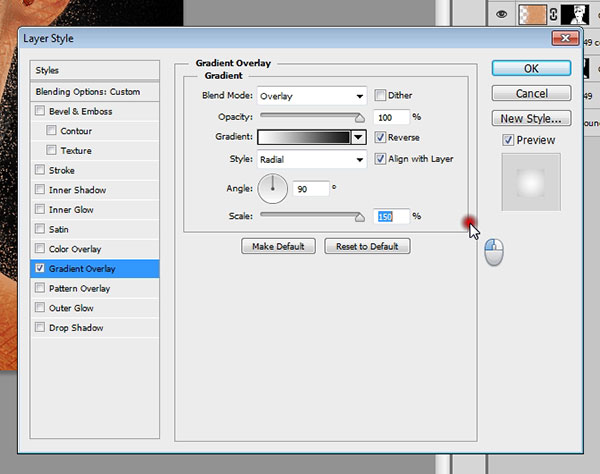Select the orange layer thumbnail

(x=533, y=15)
